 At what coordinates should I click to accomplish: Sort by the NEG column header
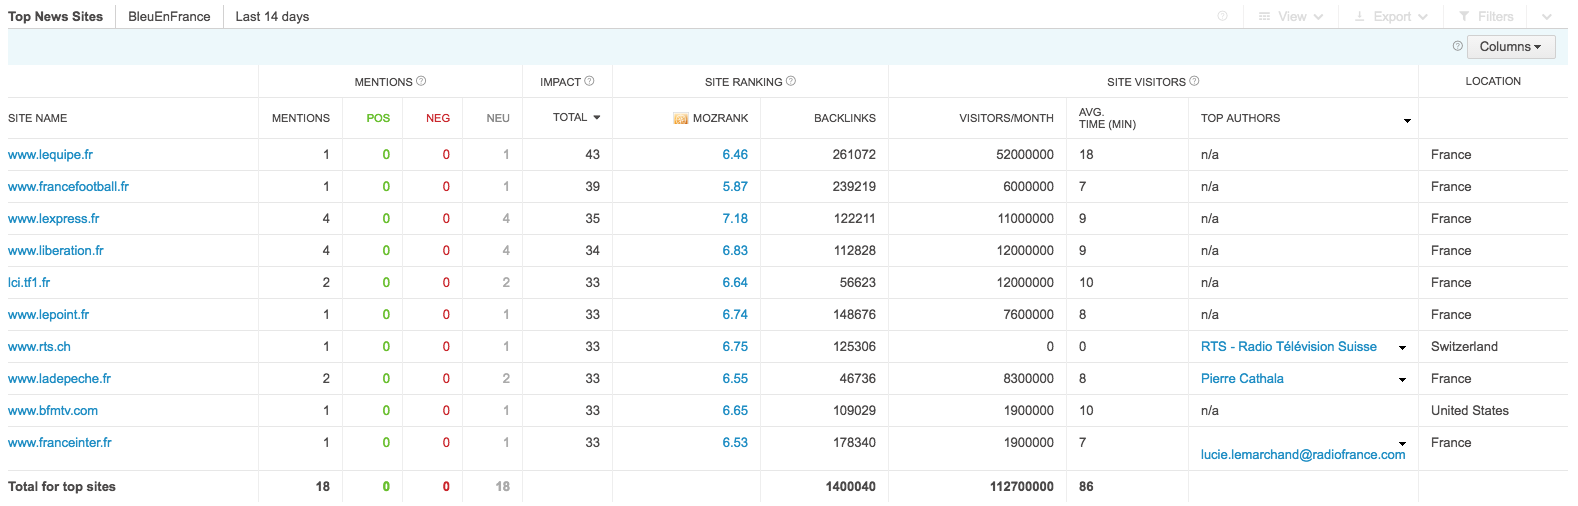point(438,118)
